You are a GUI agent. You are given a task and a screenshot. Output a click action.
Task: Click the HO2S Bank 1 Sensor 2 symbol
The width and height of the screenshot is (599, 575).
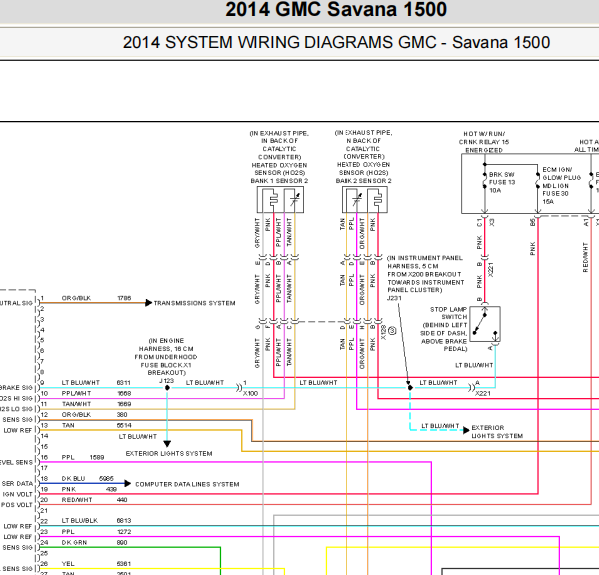click(x=280, y=199)
